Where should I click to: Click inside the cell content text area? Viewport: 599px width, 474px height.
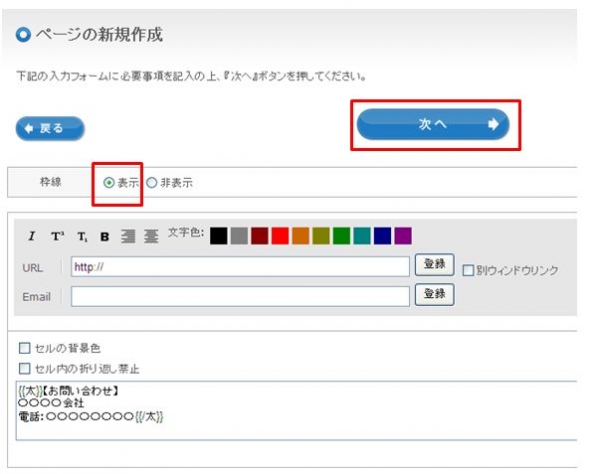click(296, 411)
